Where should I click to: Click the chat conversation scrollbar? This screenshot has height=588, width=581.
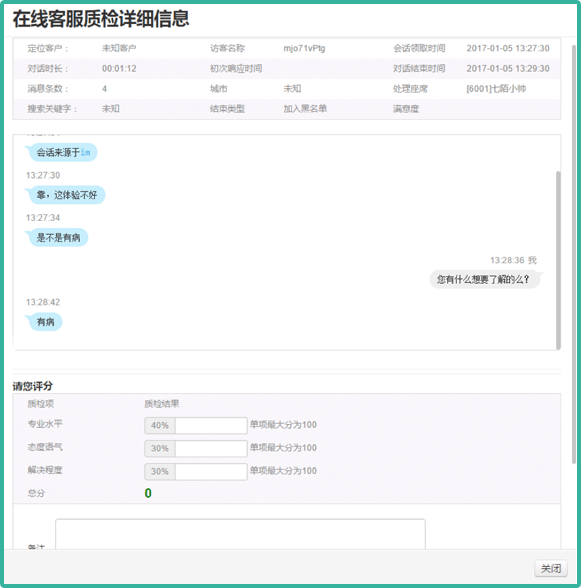(x=558, y=260)
